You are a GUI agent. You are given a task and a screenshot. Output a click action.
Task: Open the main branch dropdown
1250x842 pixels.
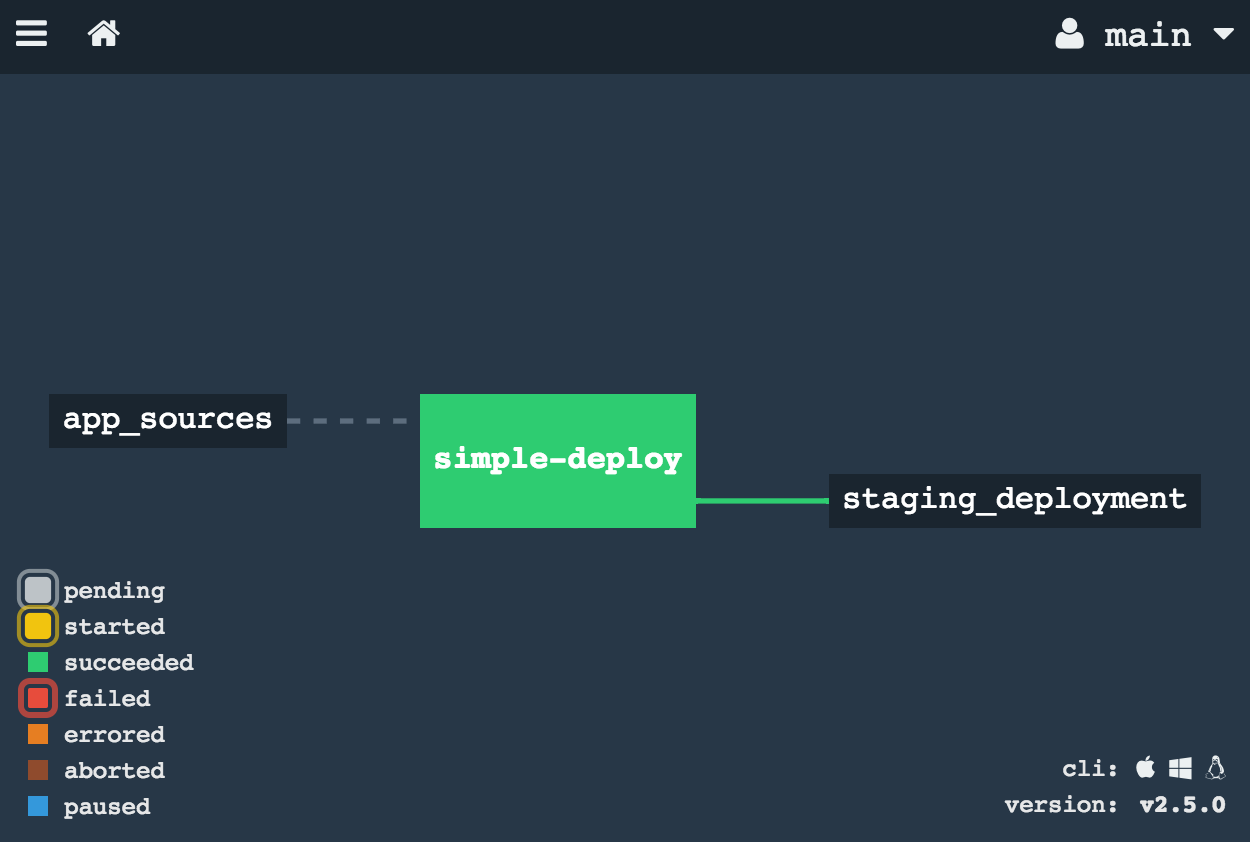point(1147,35)
